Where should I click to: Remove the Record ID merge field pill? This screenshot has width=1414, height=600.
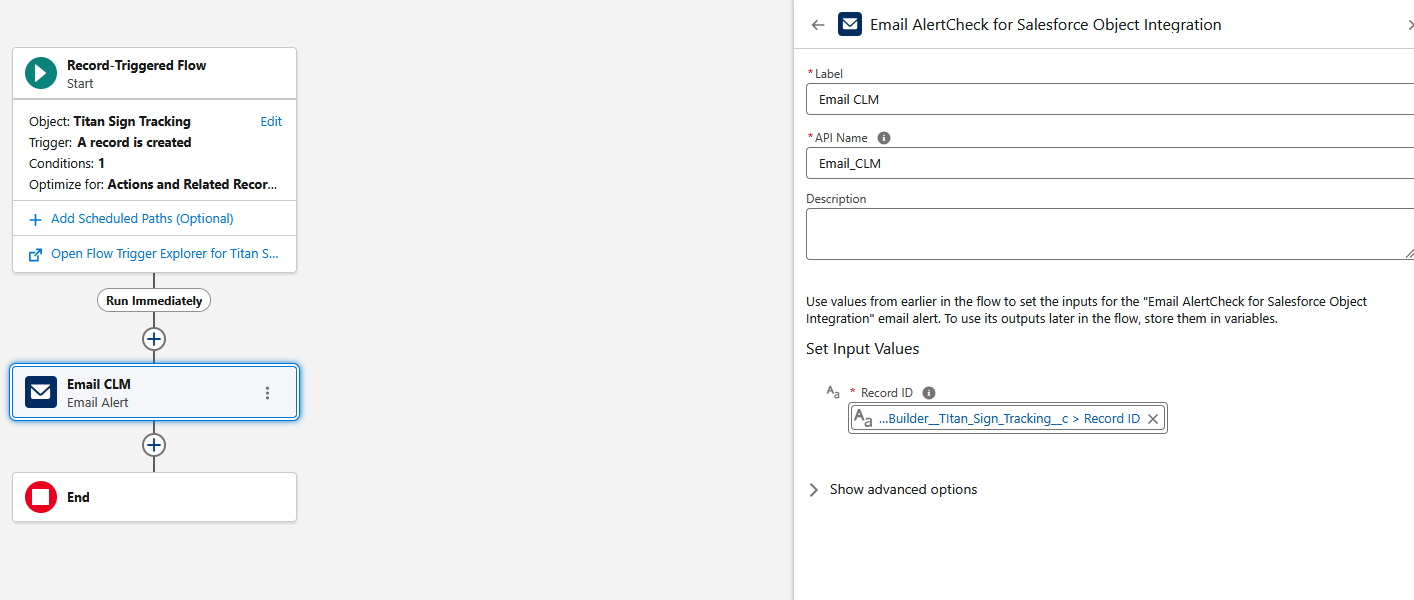pos(1152,418)
